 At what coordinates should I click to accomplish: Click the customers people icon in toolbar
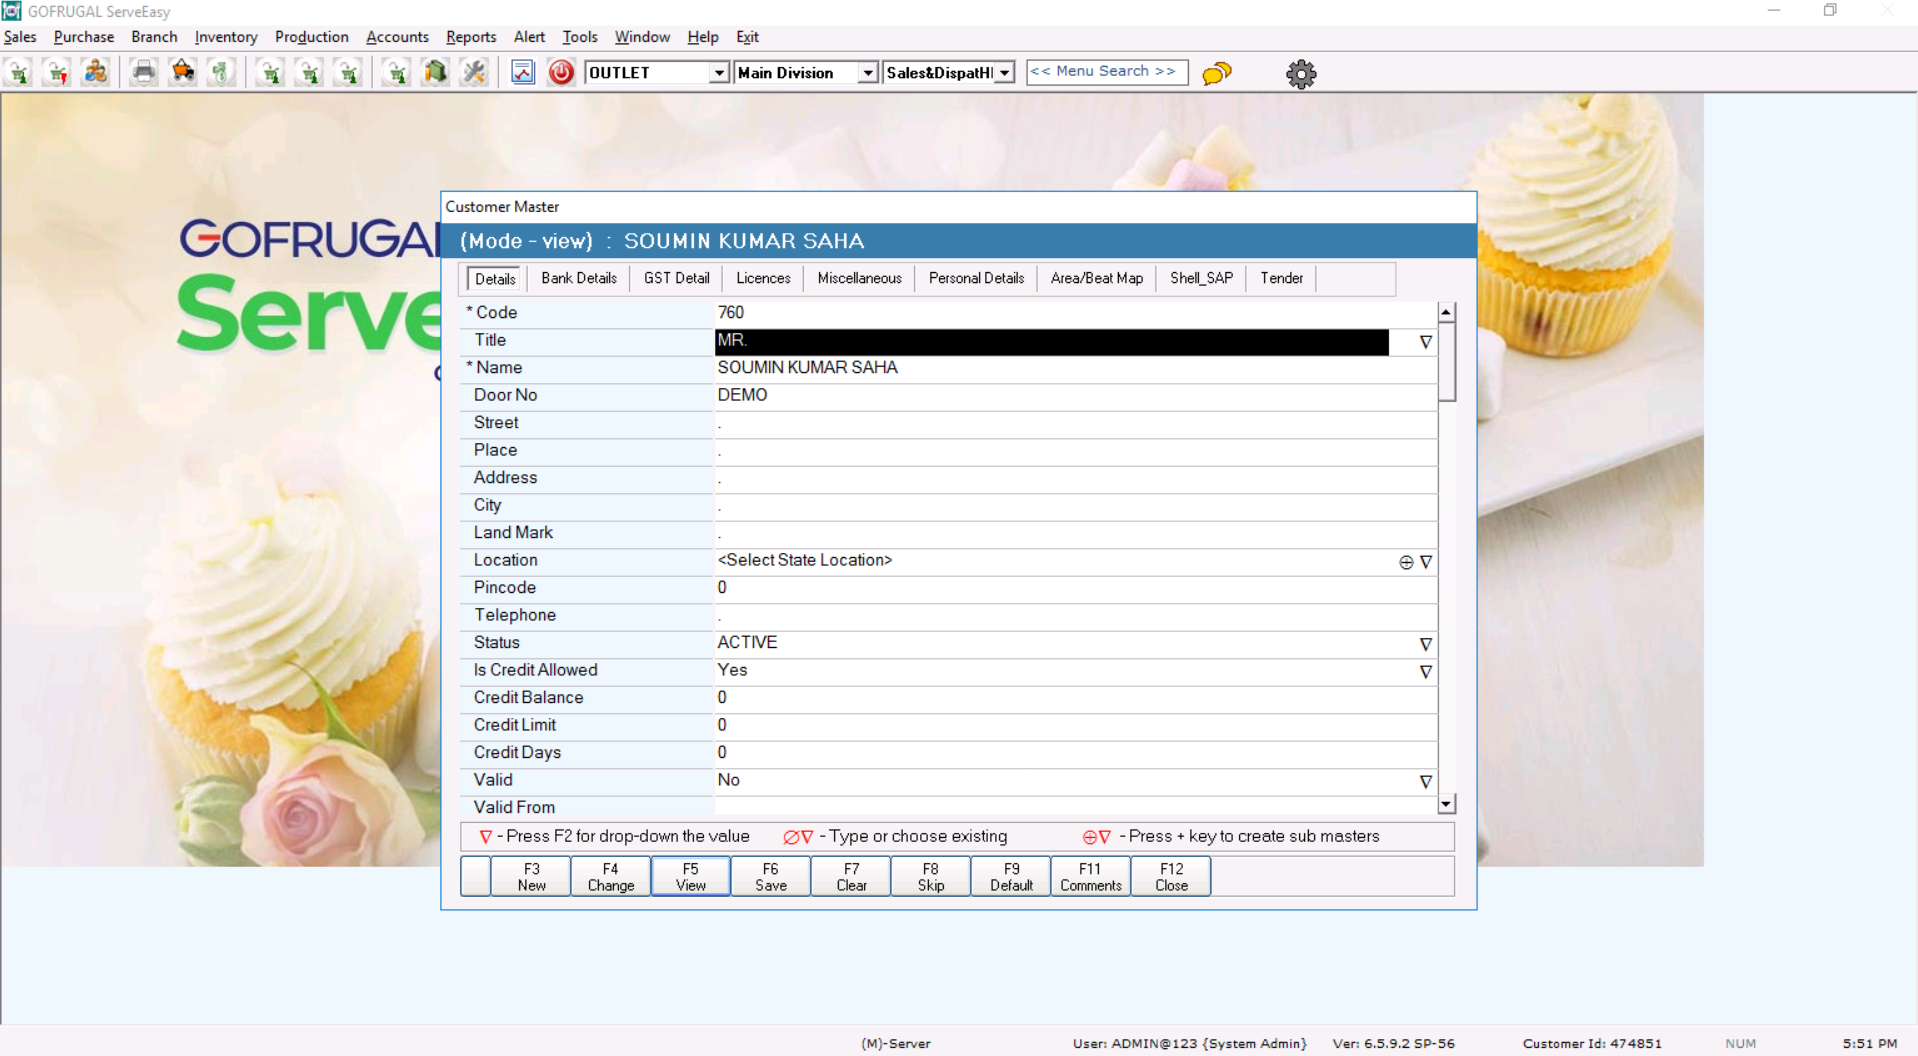pos(96,73)
